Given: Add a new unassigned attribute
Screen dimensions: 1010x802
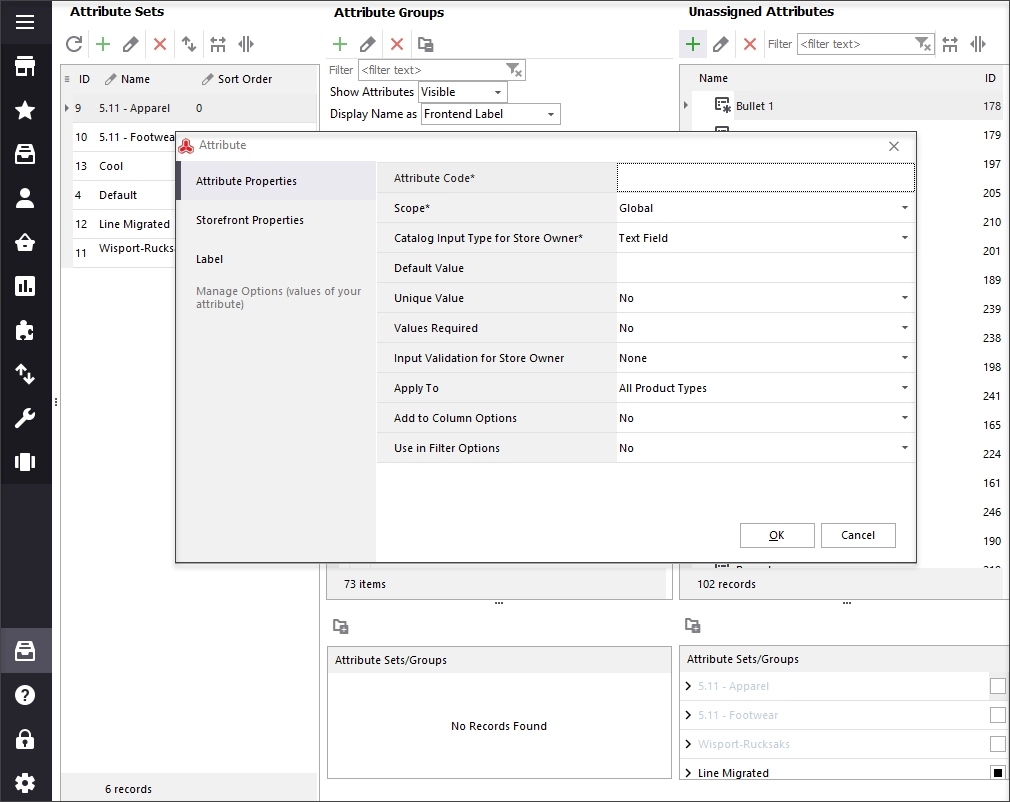Looking at the screenshot, I should point(692,44).
